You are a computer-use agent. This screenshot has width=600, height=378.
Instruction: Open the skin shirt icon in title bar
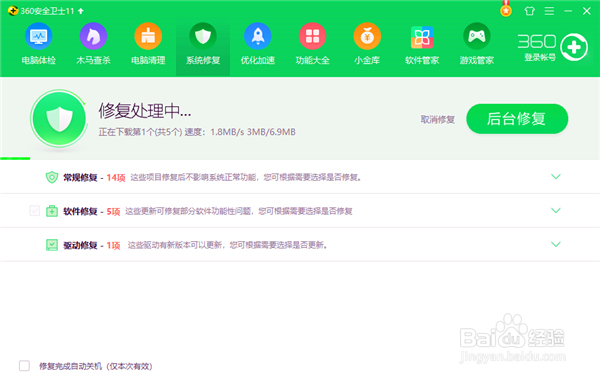click(x=529, y=11)
